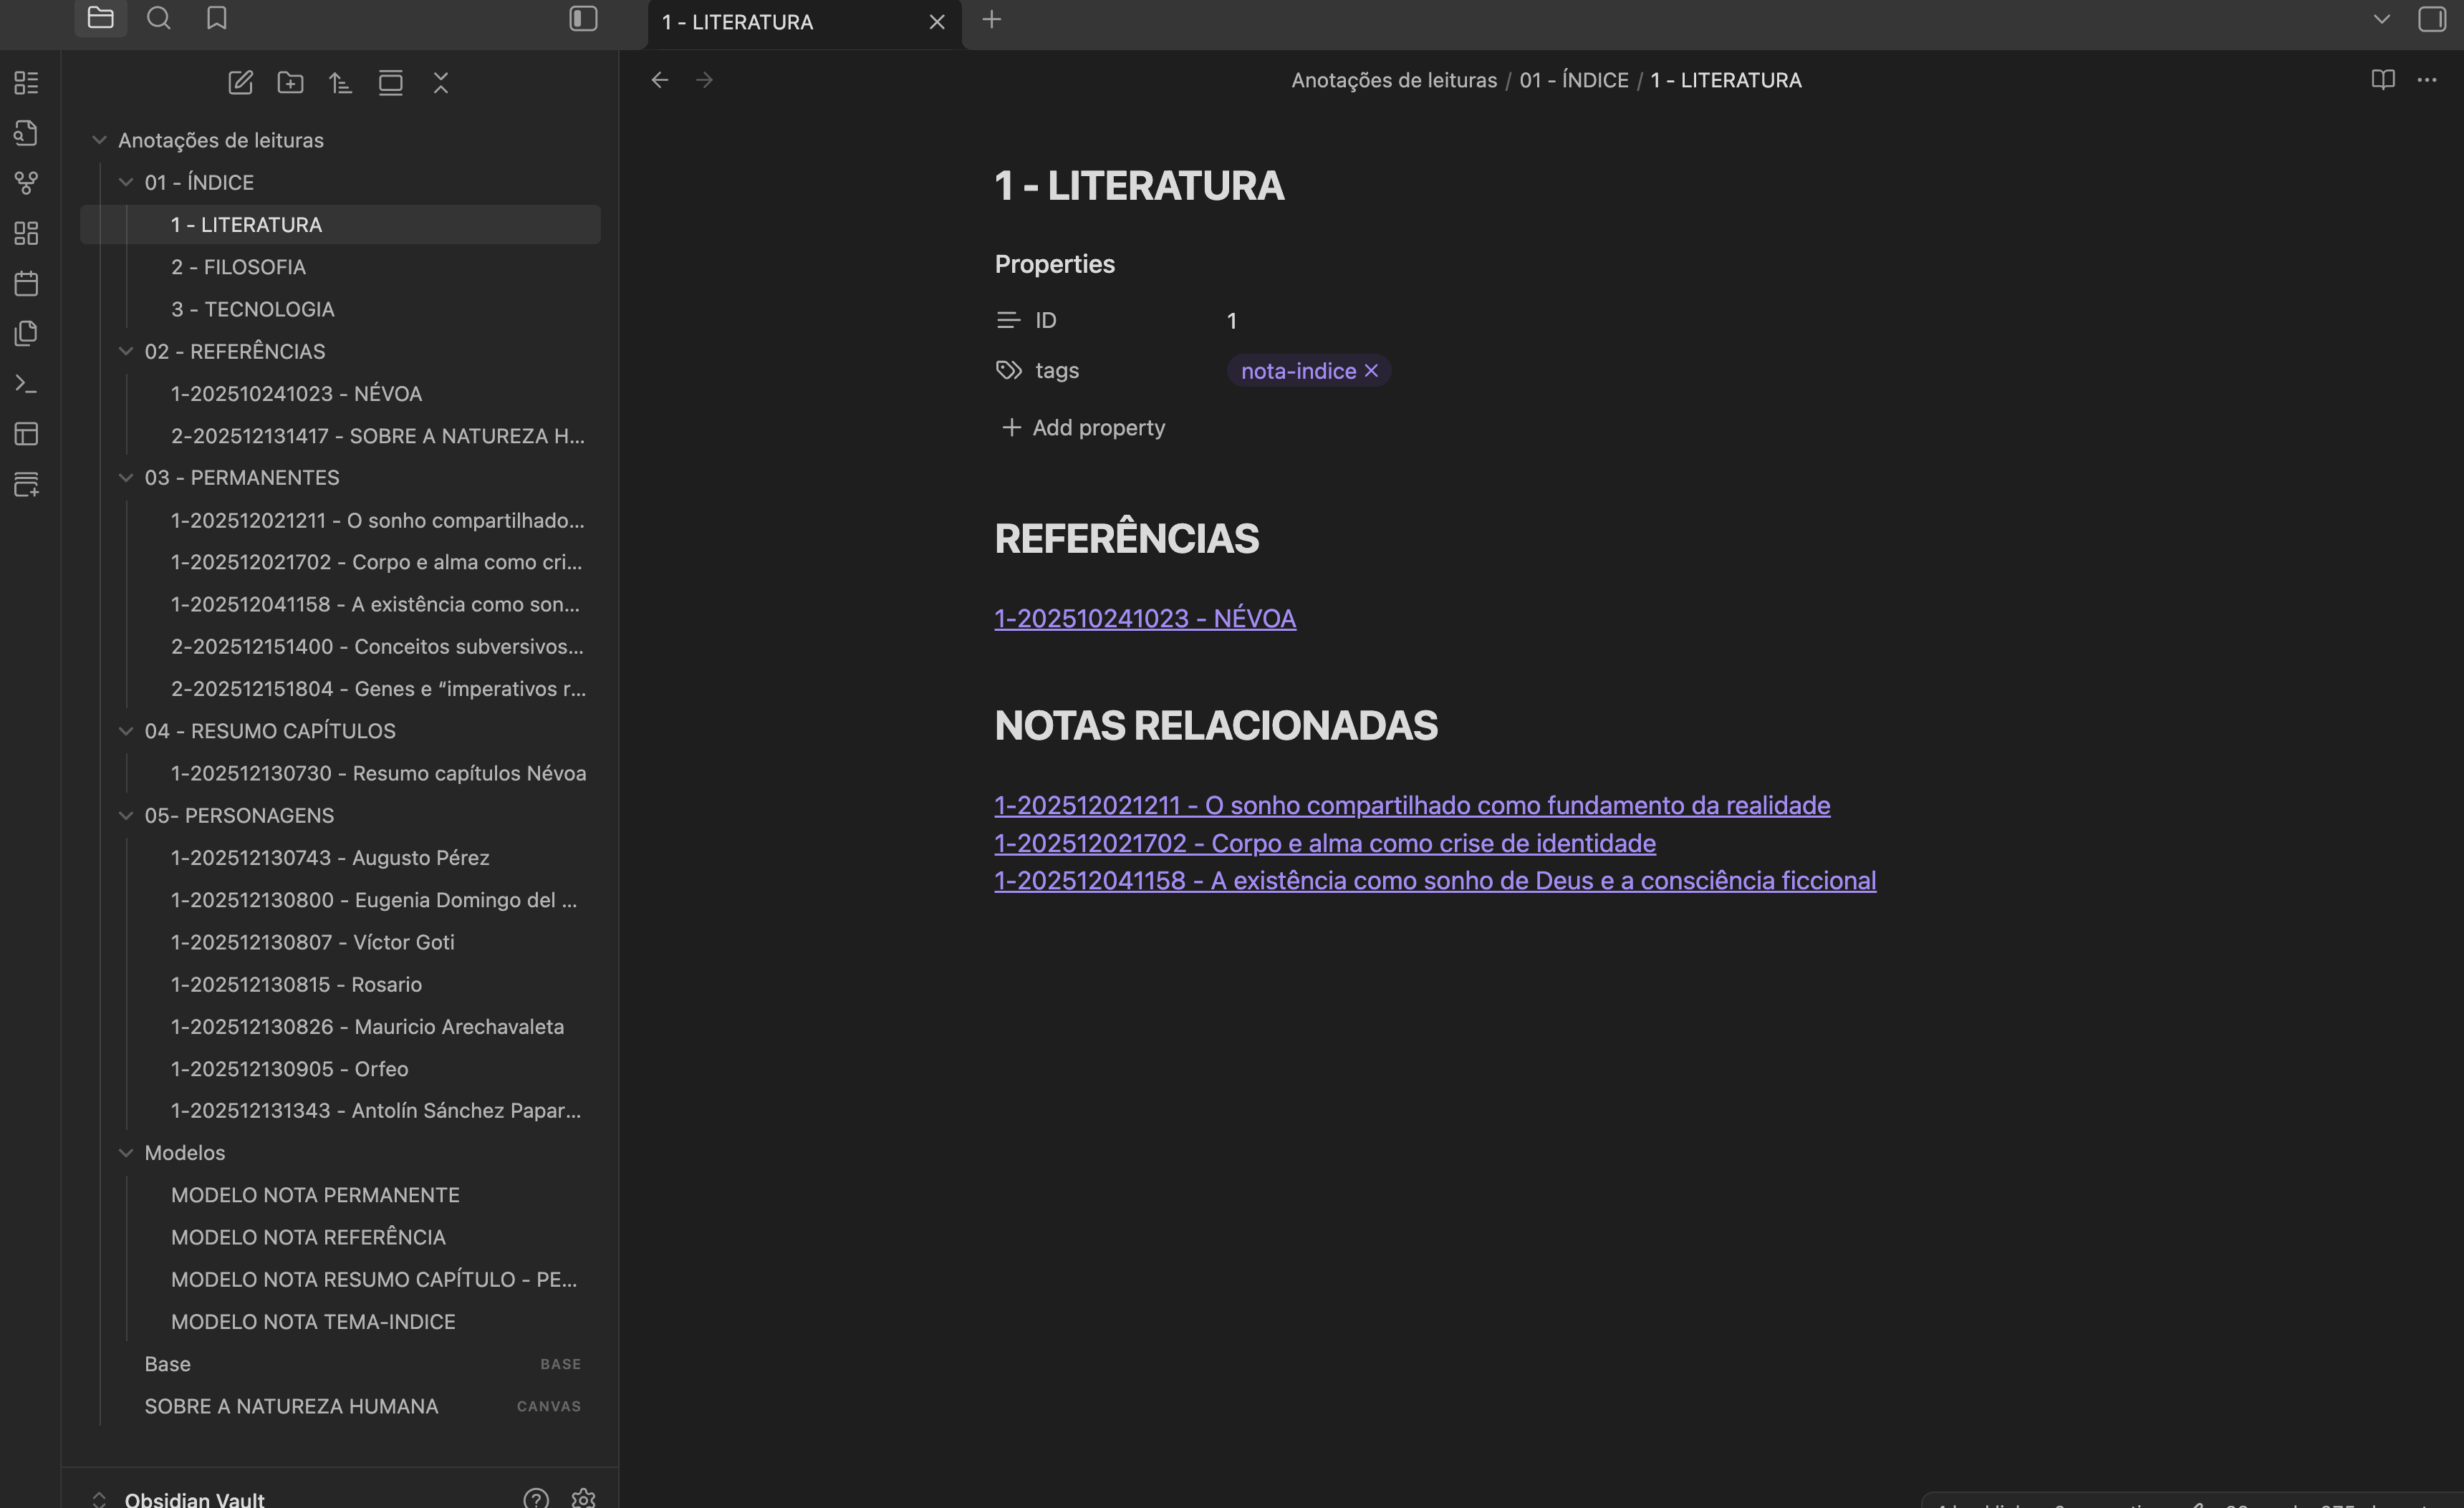Viewport: 2464px width, 1508px height.
Task: Open the 2 - FILOSOFIA note
Action: 238,267
